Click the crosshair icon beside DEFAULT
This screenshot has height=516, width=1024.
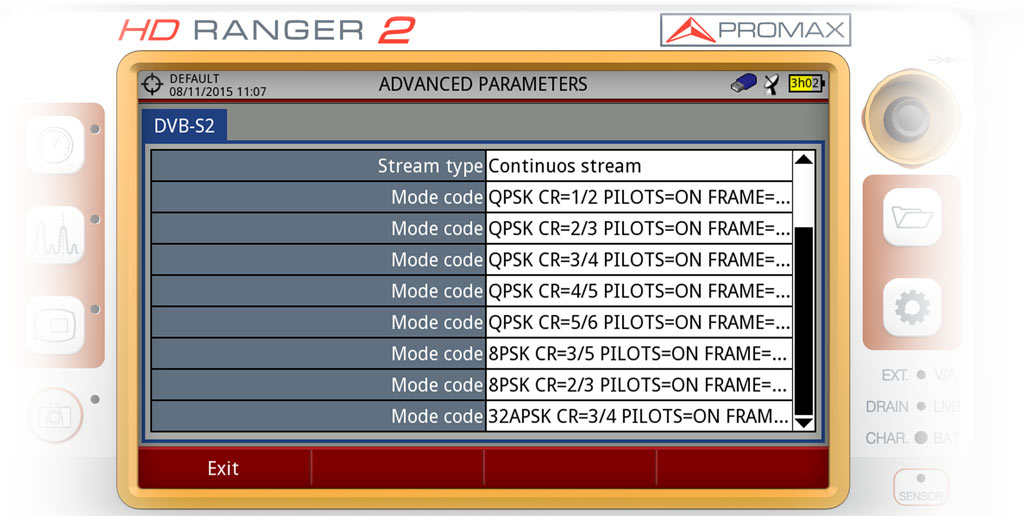(x=152, y=84)
